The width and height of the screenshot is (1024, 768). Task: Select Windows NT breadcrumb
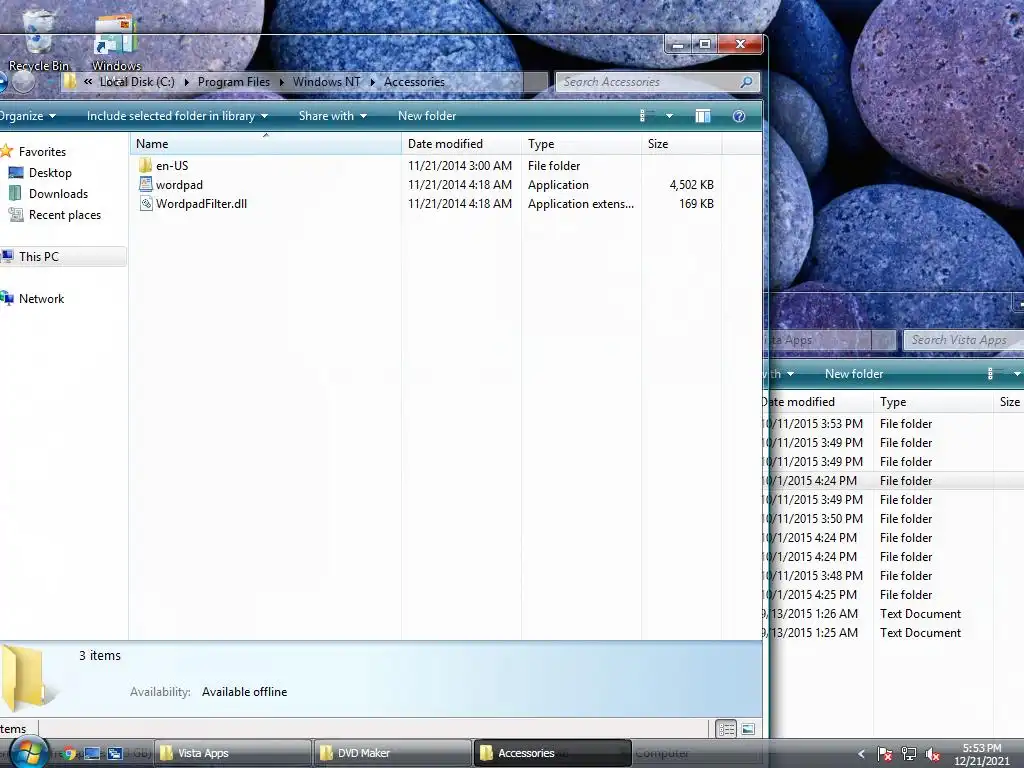pos(327,82)
